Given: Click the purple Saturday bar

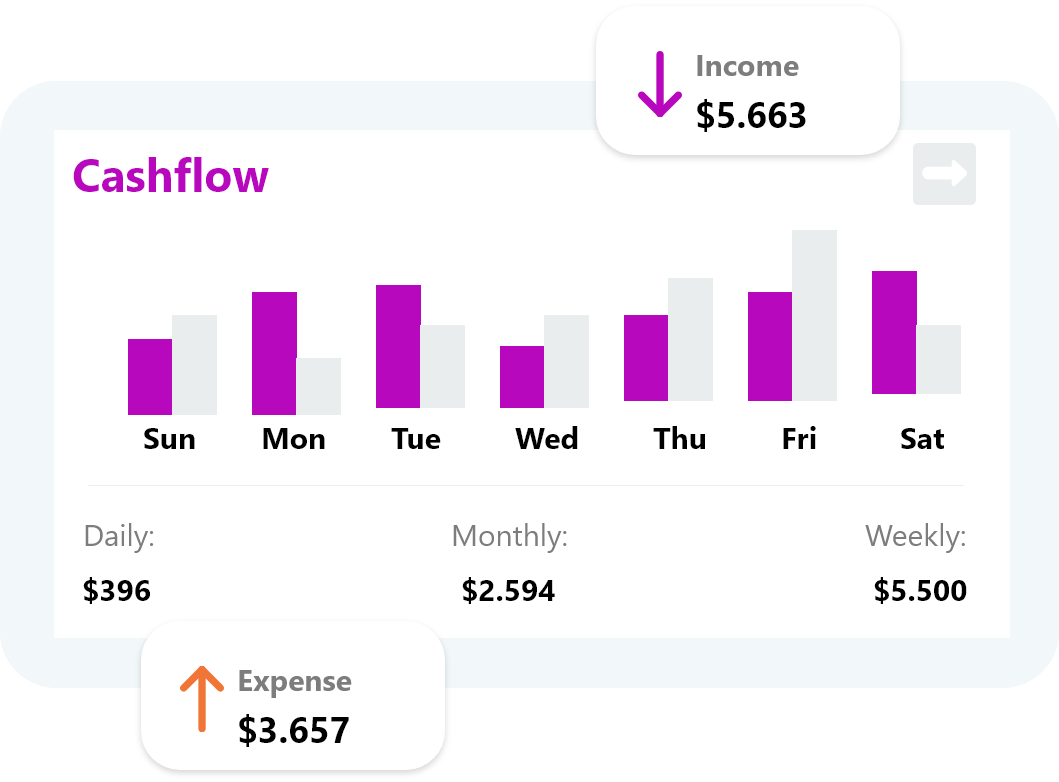Looking at the screenshot, I should [894, 332].
